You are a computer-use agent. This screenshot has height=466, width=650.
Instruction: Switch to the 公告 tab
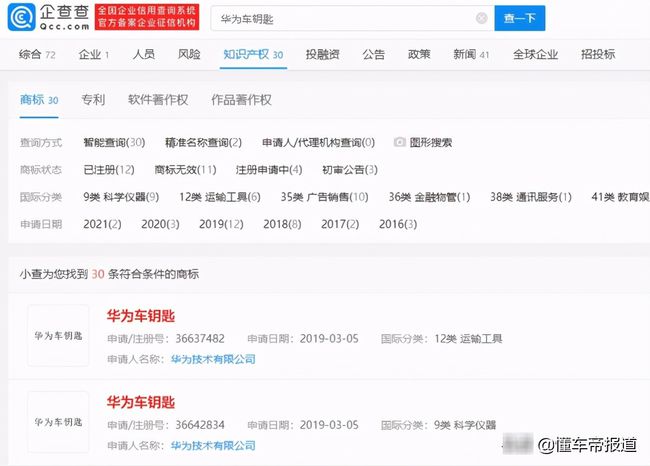coord(374,54)
